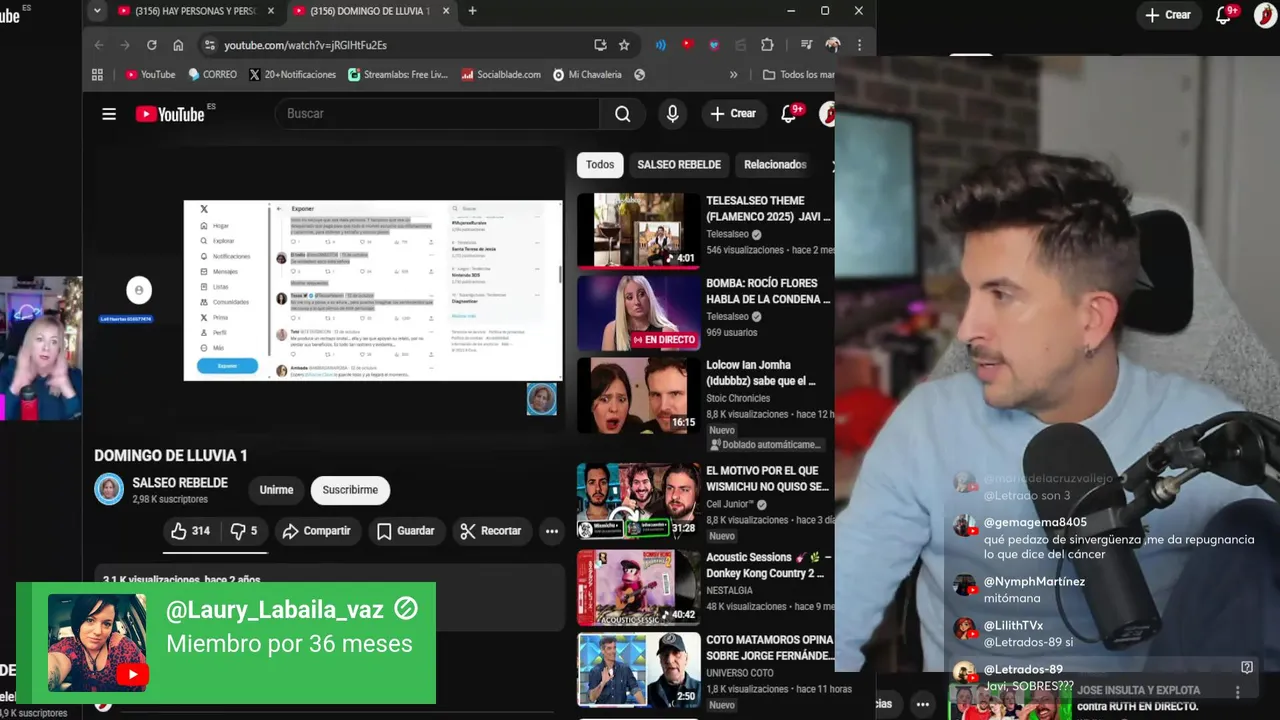1280x720 pixels.
Task: Open TELESALSEO THEME video thumbnail
Action: tap(638, 230)
